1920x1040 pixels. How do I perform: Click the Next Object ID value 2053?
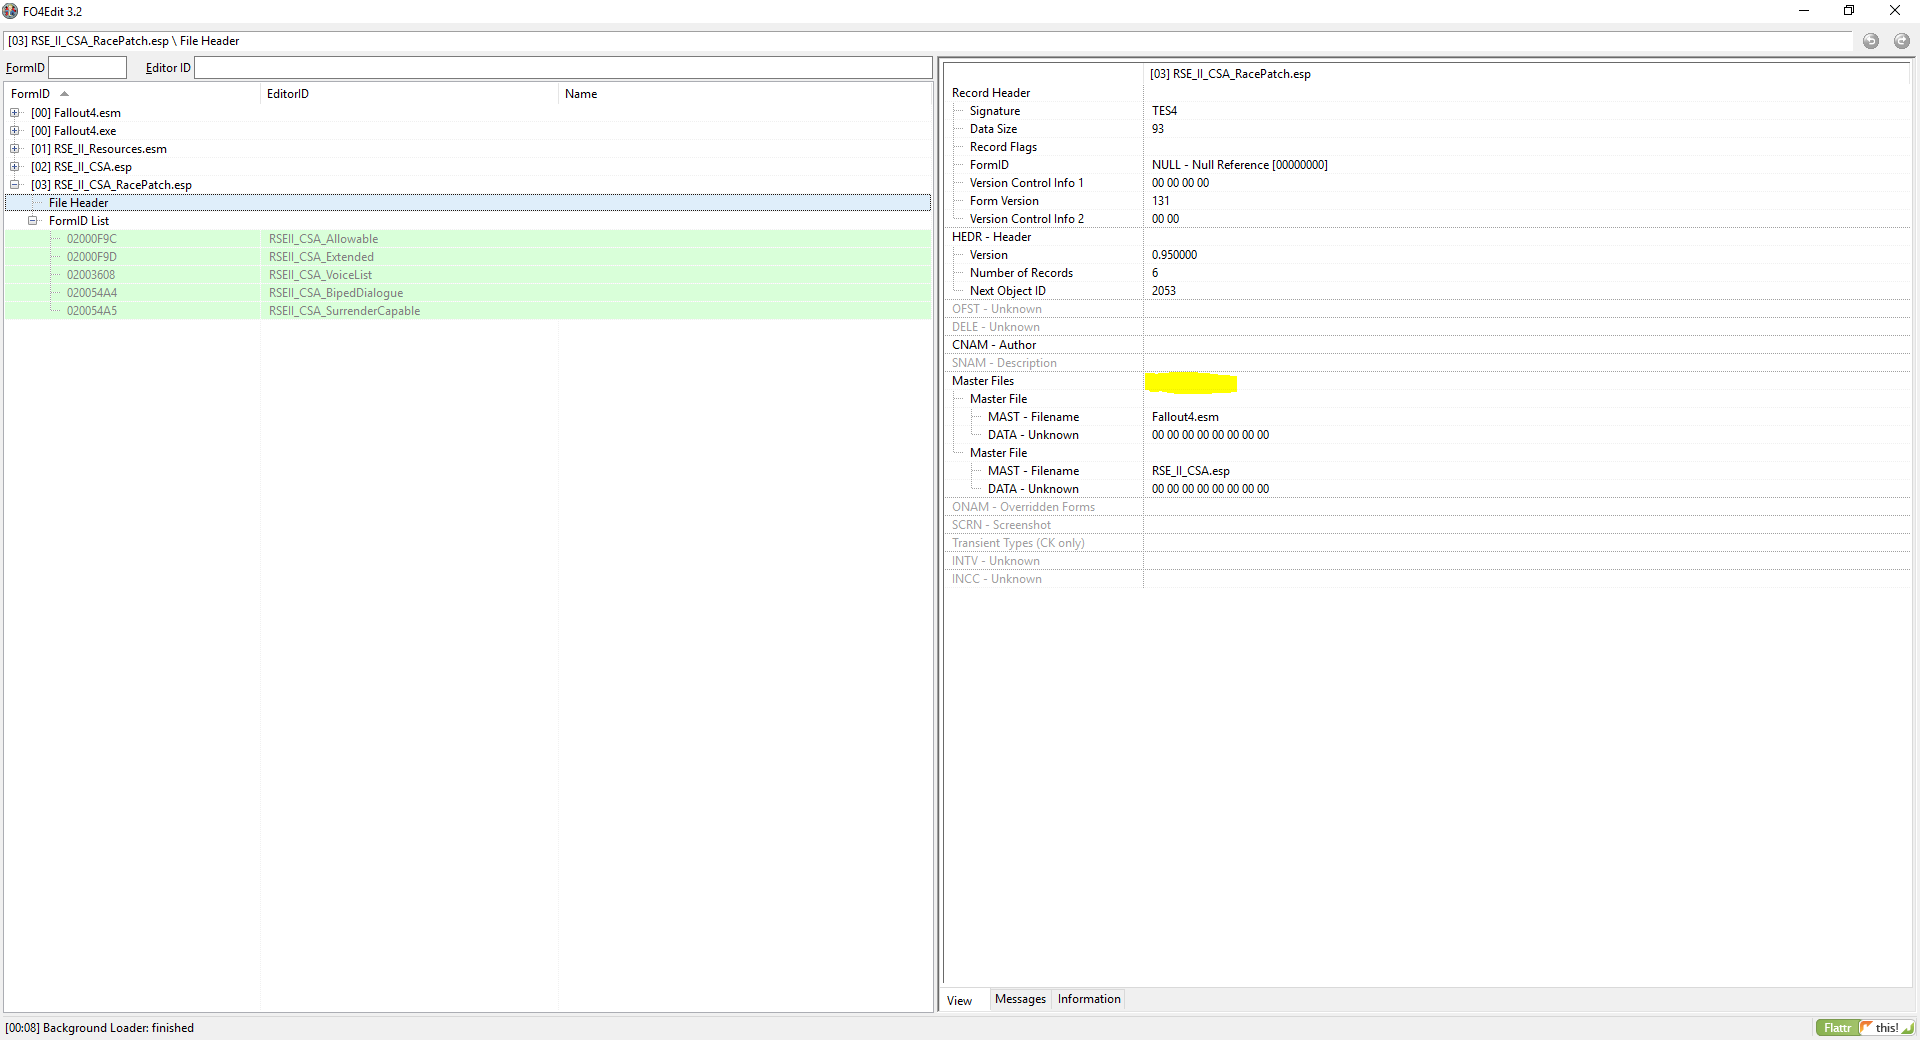(x=1163, y=291)
